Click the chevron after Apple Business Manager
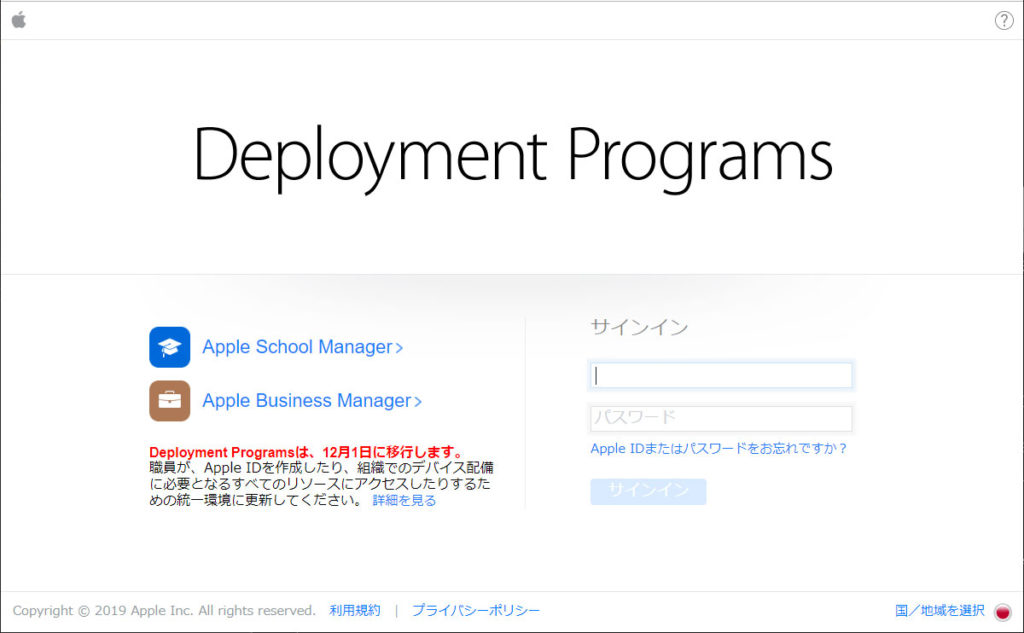1024x633 pixels. coord(418,402)
